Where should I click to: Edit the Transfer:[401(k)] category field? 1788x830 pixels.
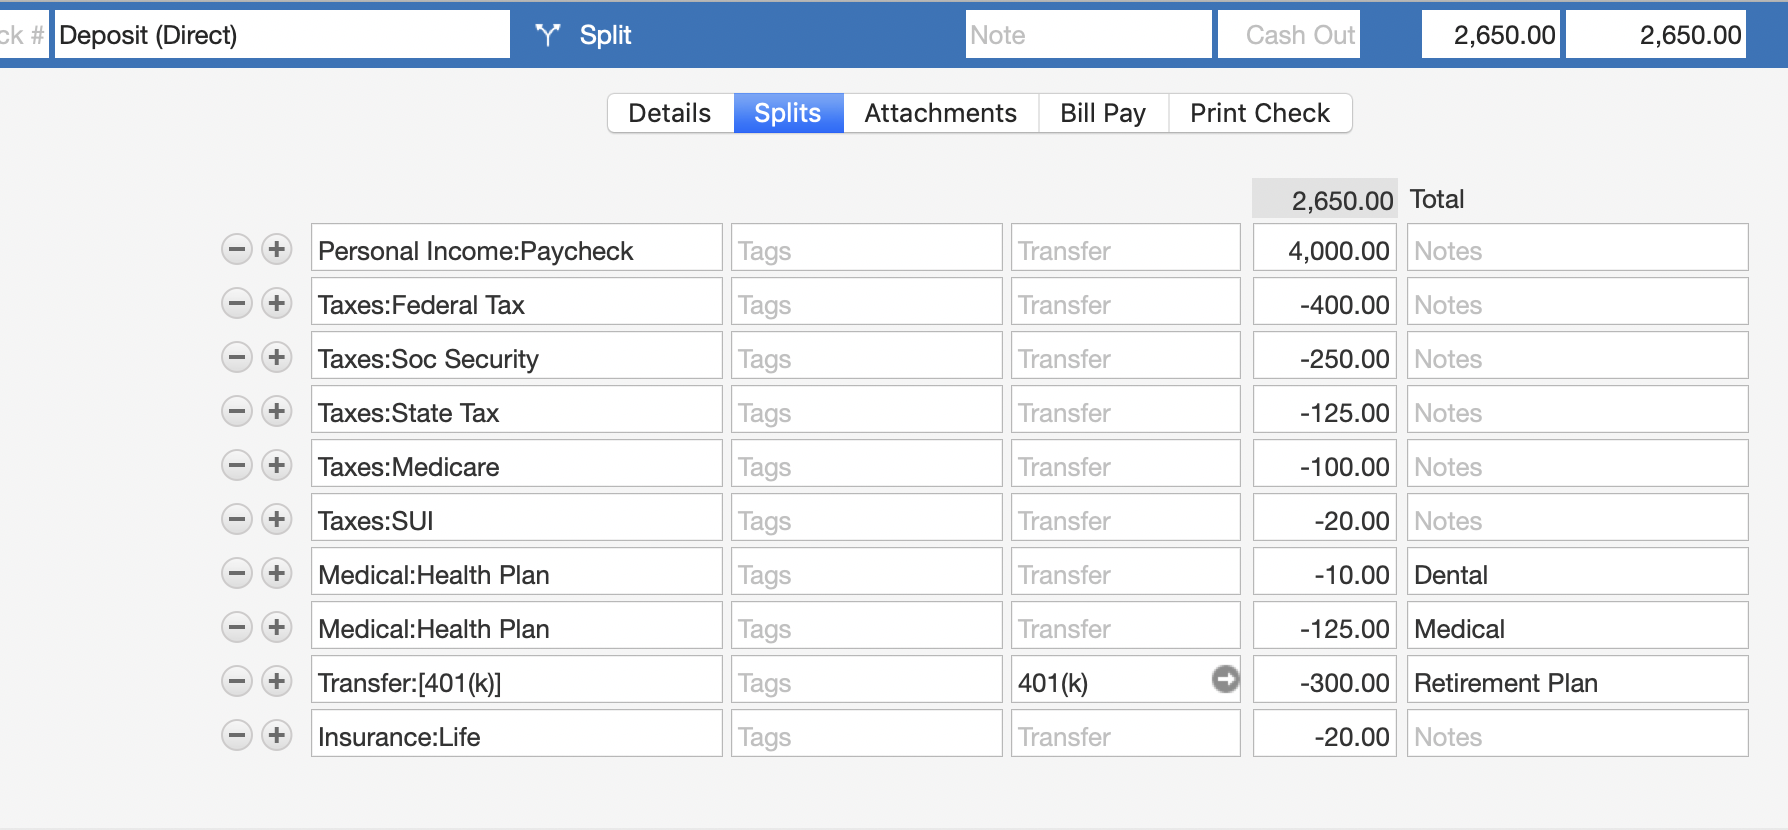point(516,679)
